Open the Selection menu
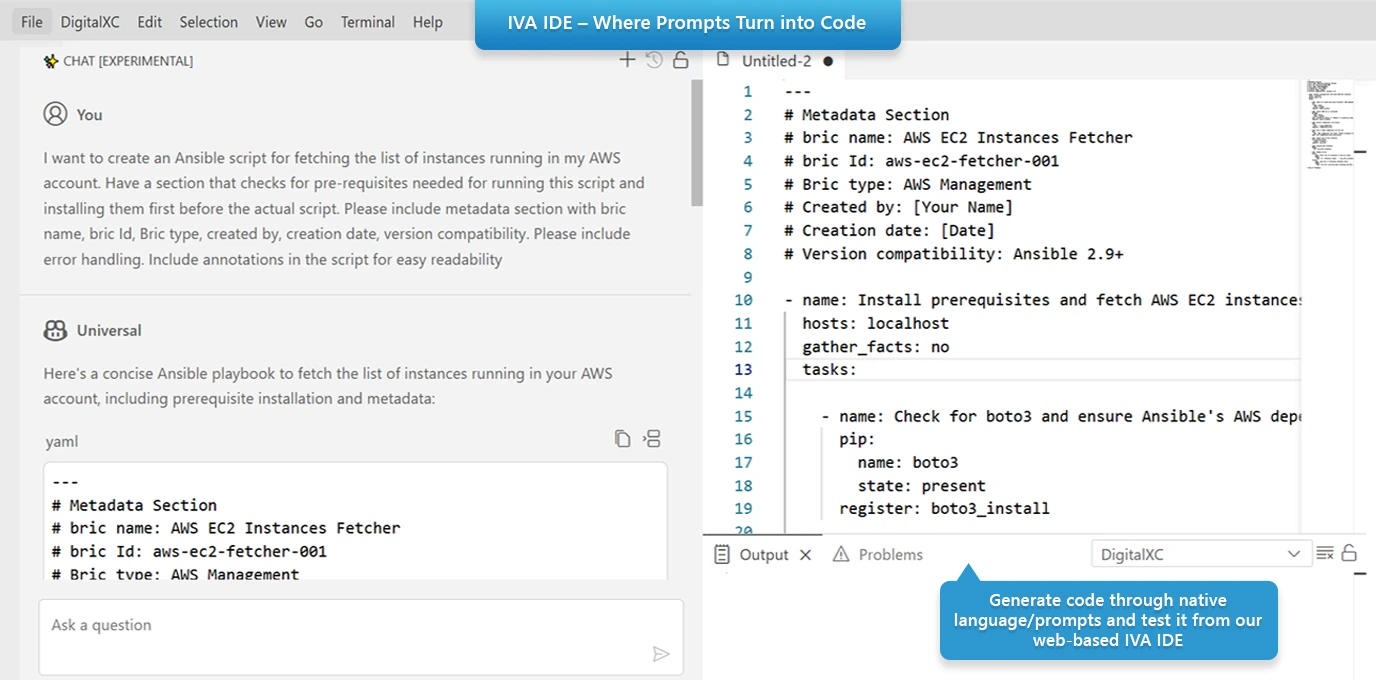This screenshot has height=680, width=1376. (209, 22)
